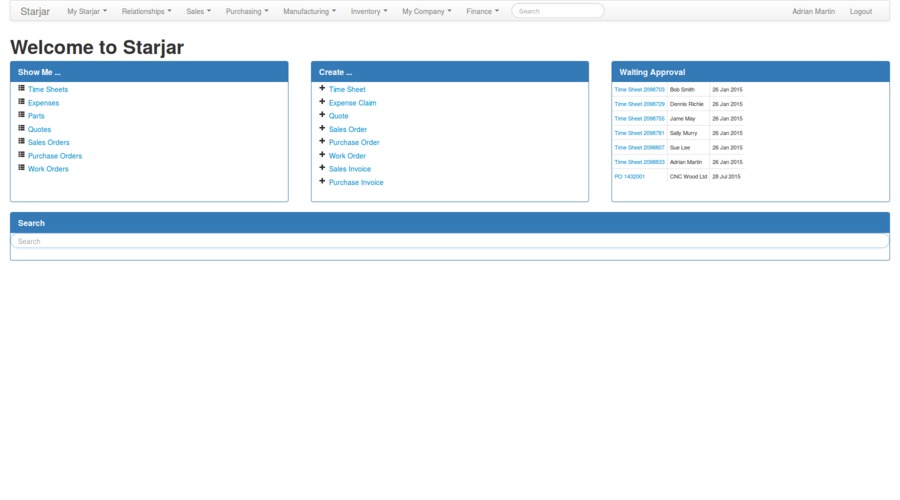Click the "CNC Wood Ltd" cell
The height and width of the screenshot is (500, 900).
coord(688,177)
